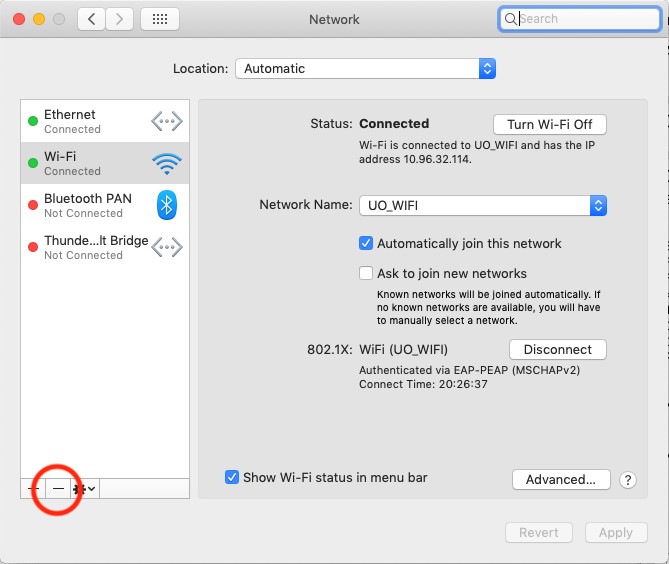669x564 pixels.
Task: Select Bluetooth PAN service in the list
Action: (85, 205)
